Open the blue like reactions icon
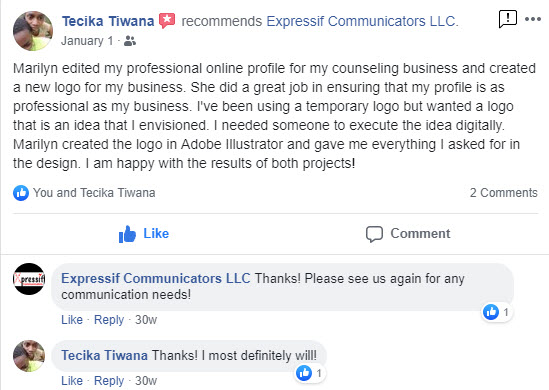The width and height of the screenshot is (549, 390). click(21, 193)
